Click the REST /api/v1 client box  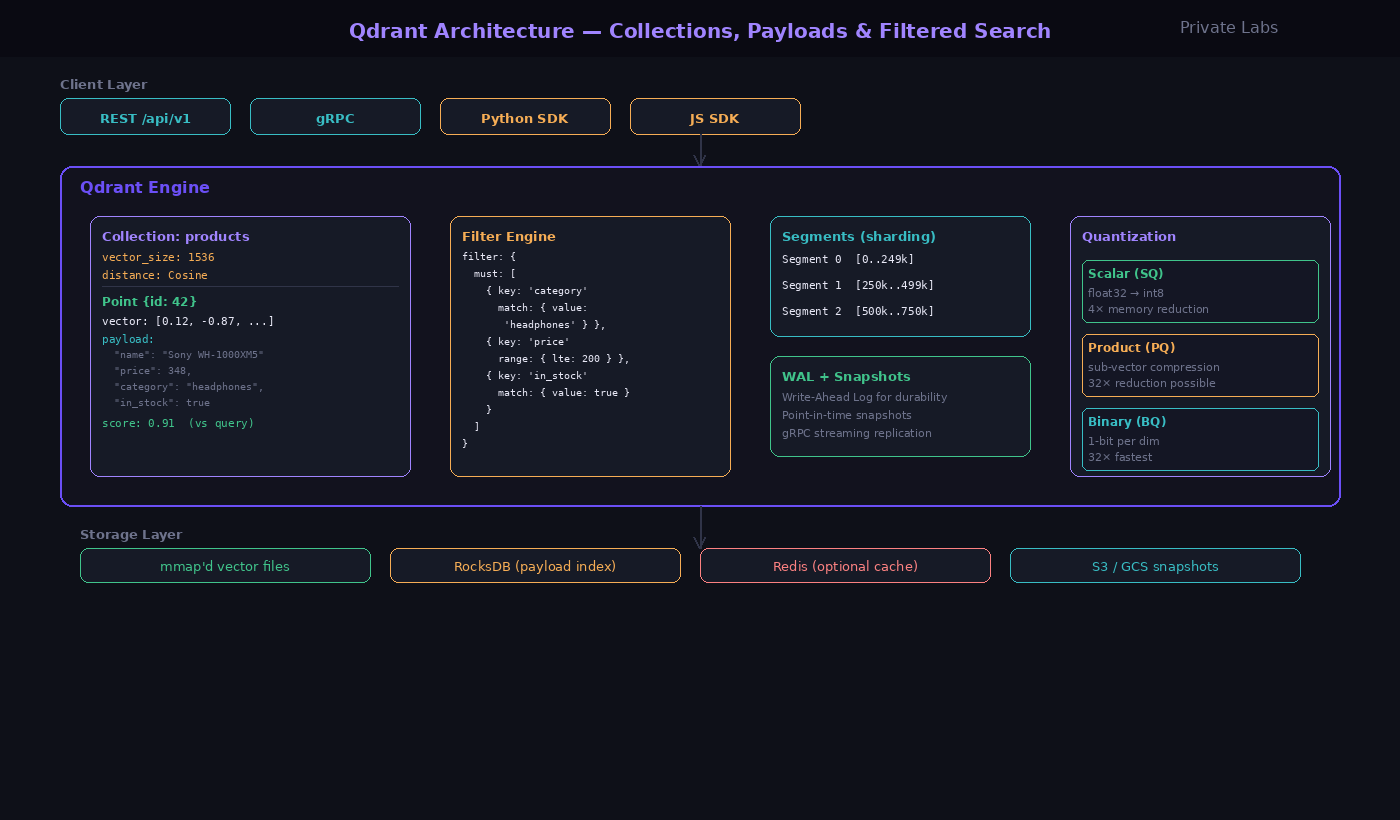145,117
